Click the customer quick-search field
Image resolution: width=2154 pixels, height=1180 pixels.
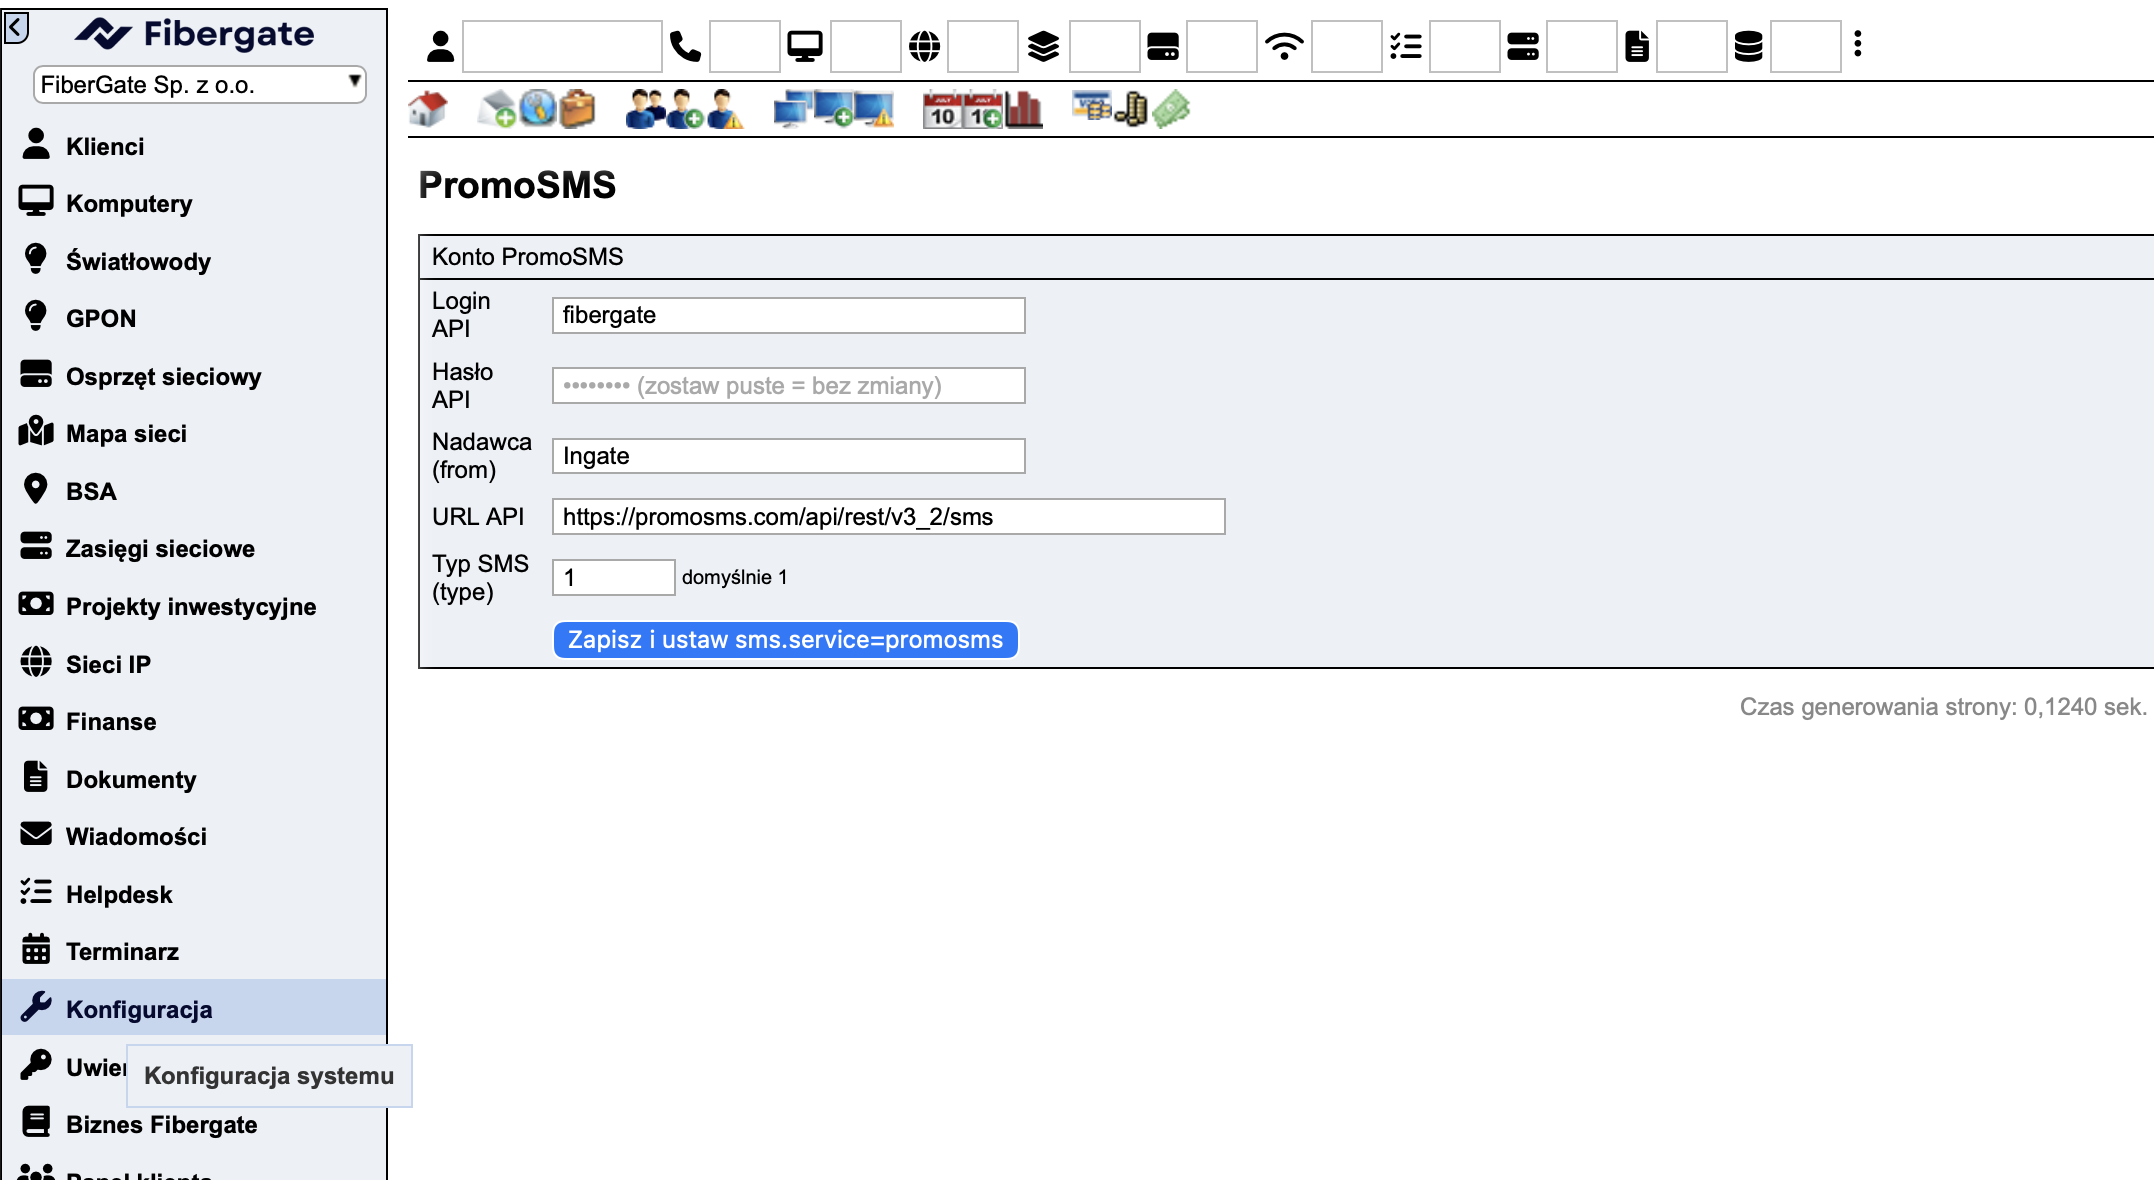562,46
